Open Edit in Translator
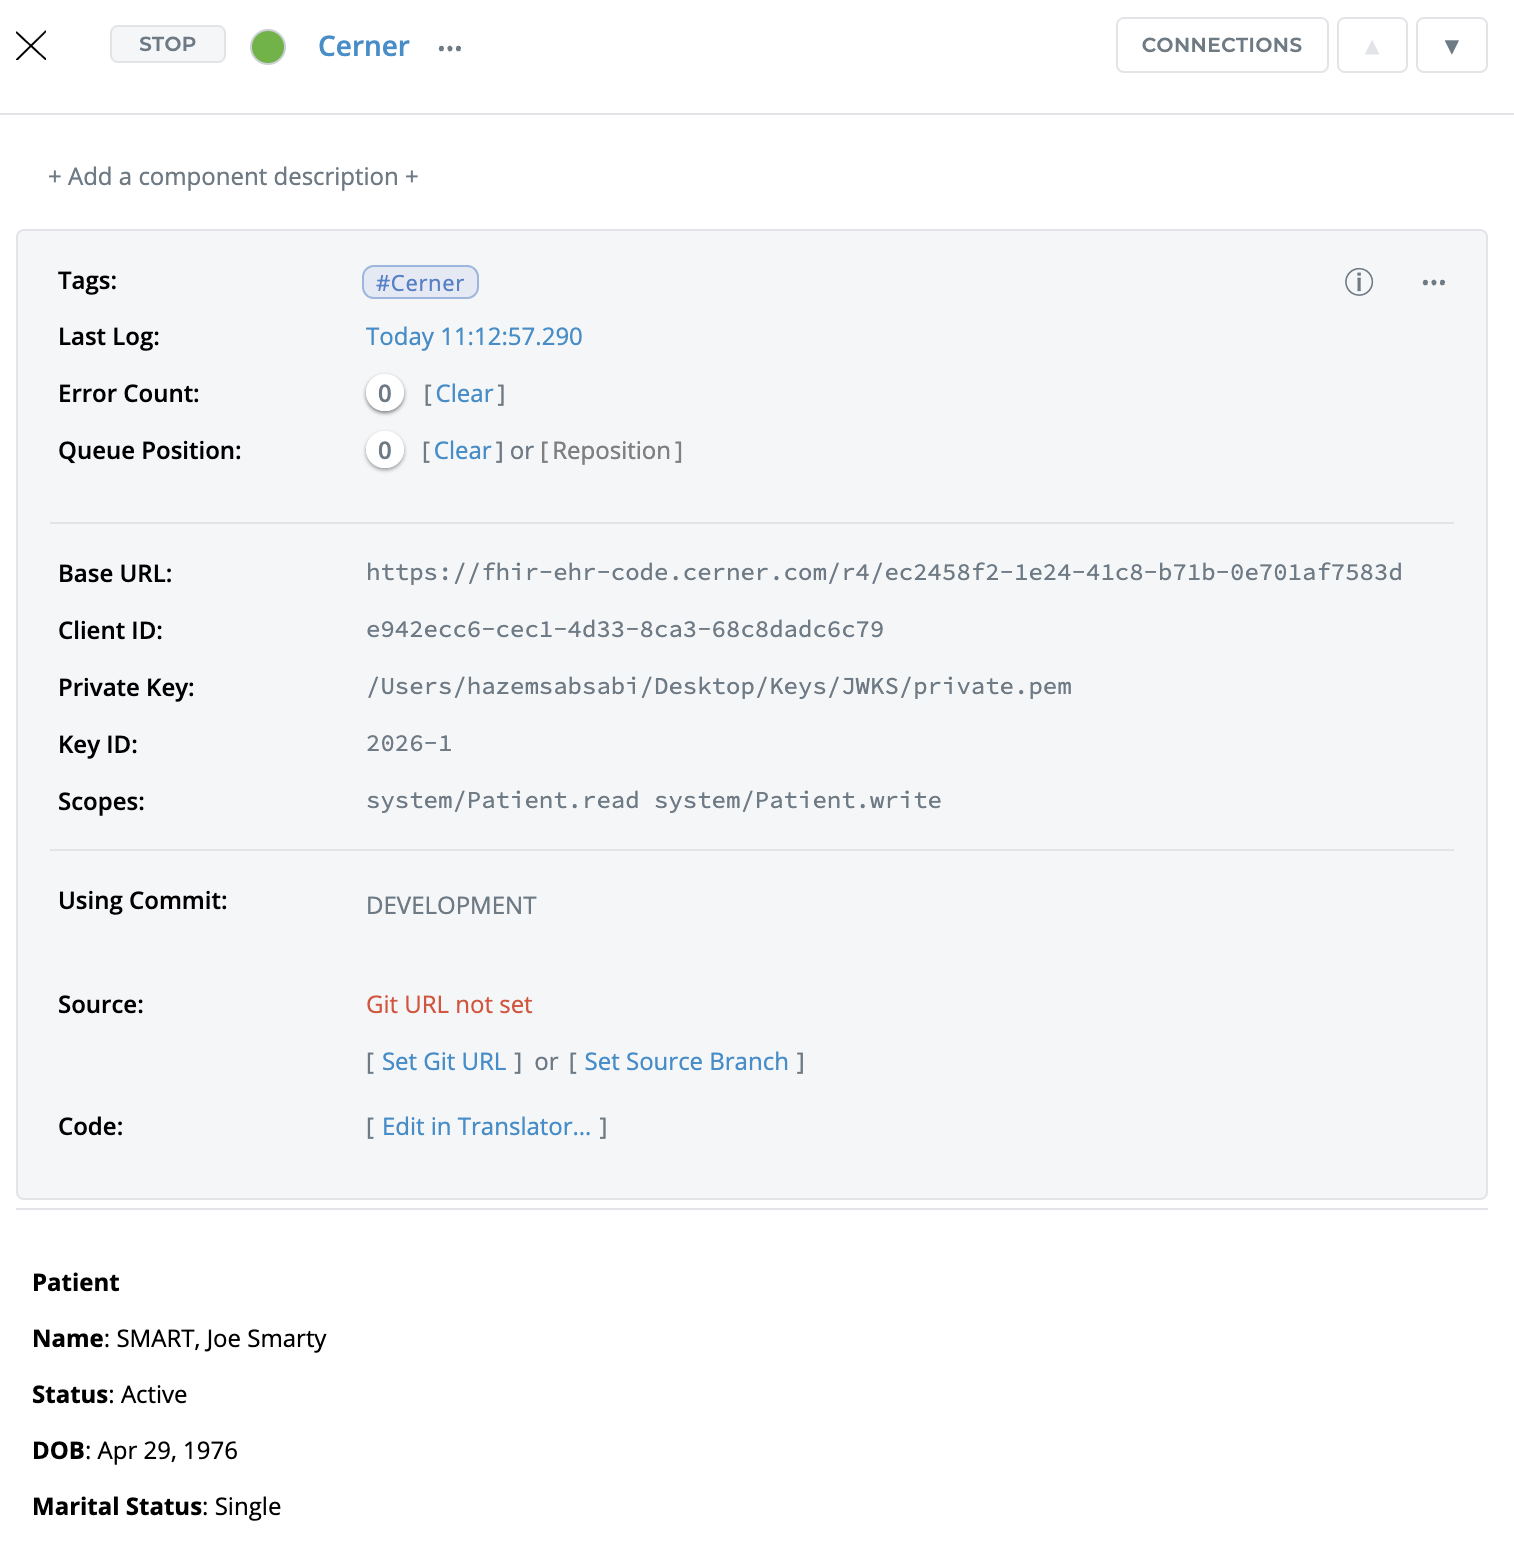Image resolution: width=1514 pixels, height=1560 pixels. [x=486, y=1127]
